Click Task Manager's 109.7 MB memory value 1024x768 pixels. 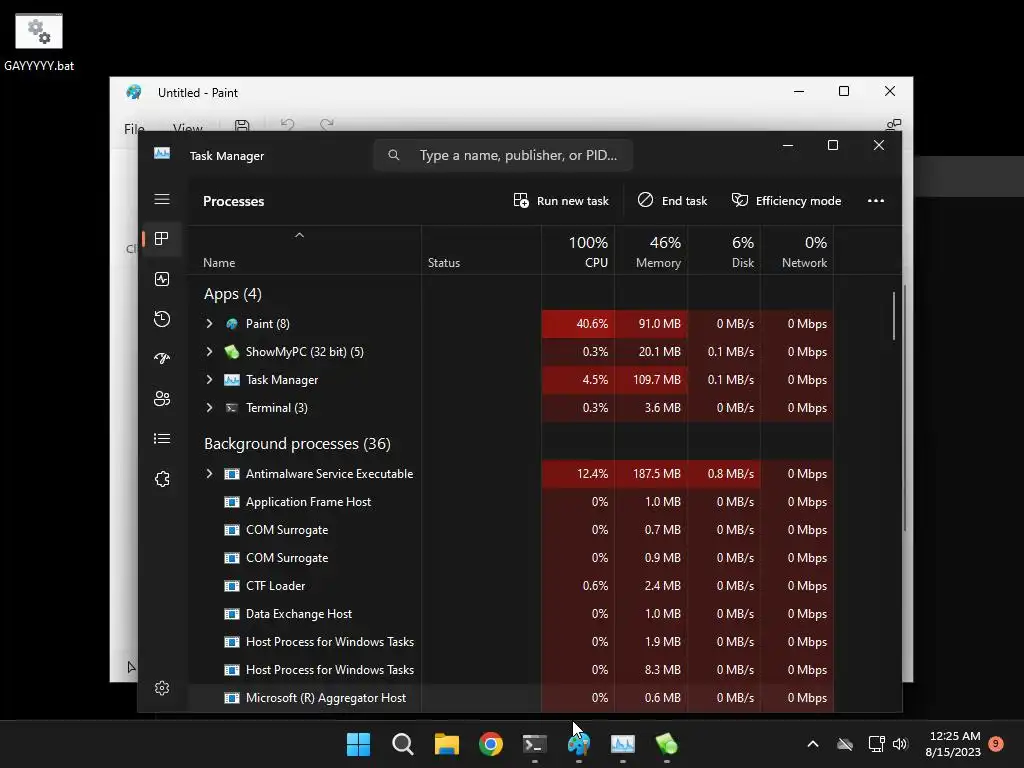tap(656, 380)
